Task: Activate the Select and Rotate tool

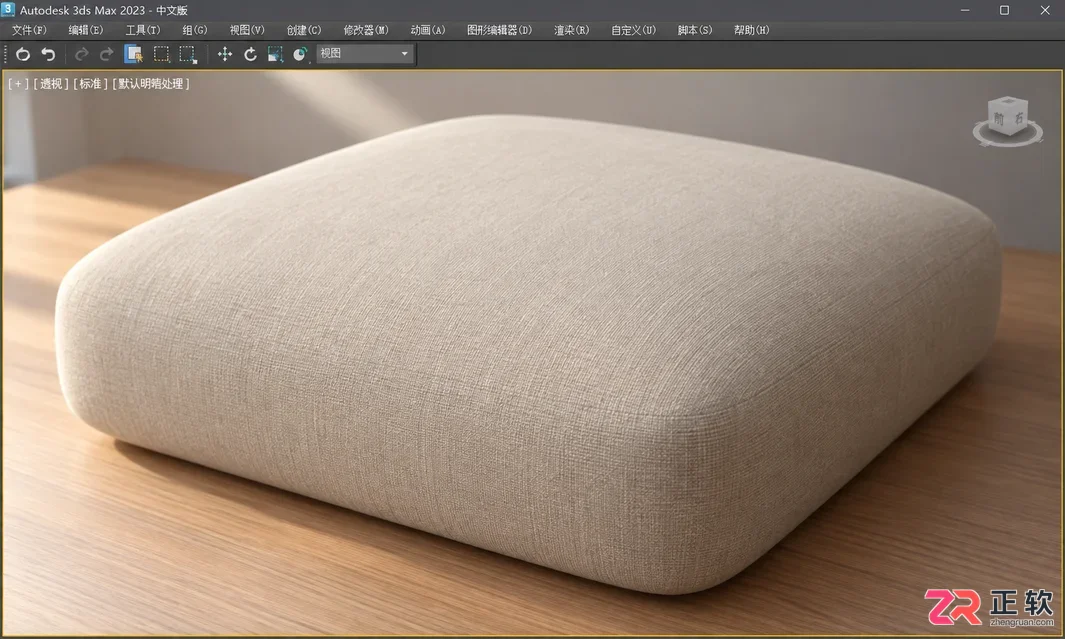Action: pos(250,54)
